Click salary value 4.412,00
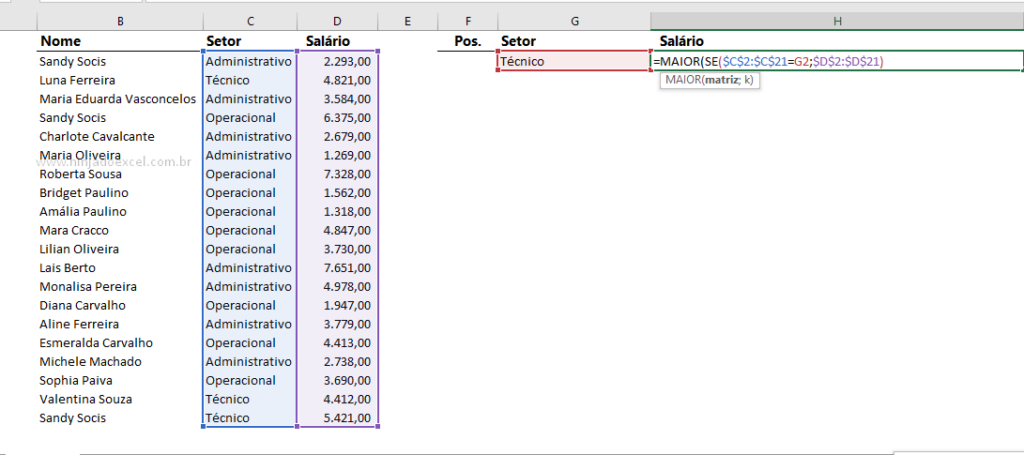1024x455 pixels. [347, 399]
